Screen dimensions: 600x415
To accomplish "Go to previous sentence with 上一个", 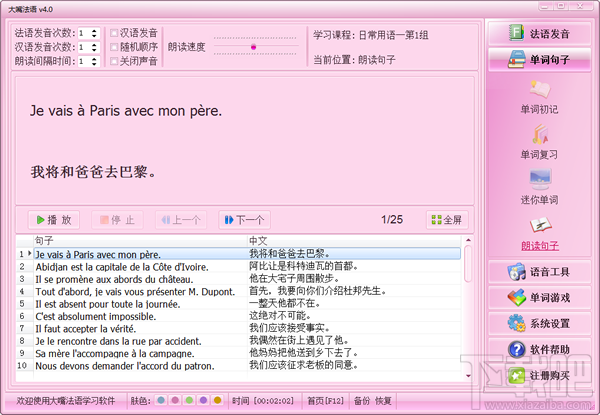I will 181,220.
